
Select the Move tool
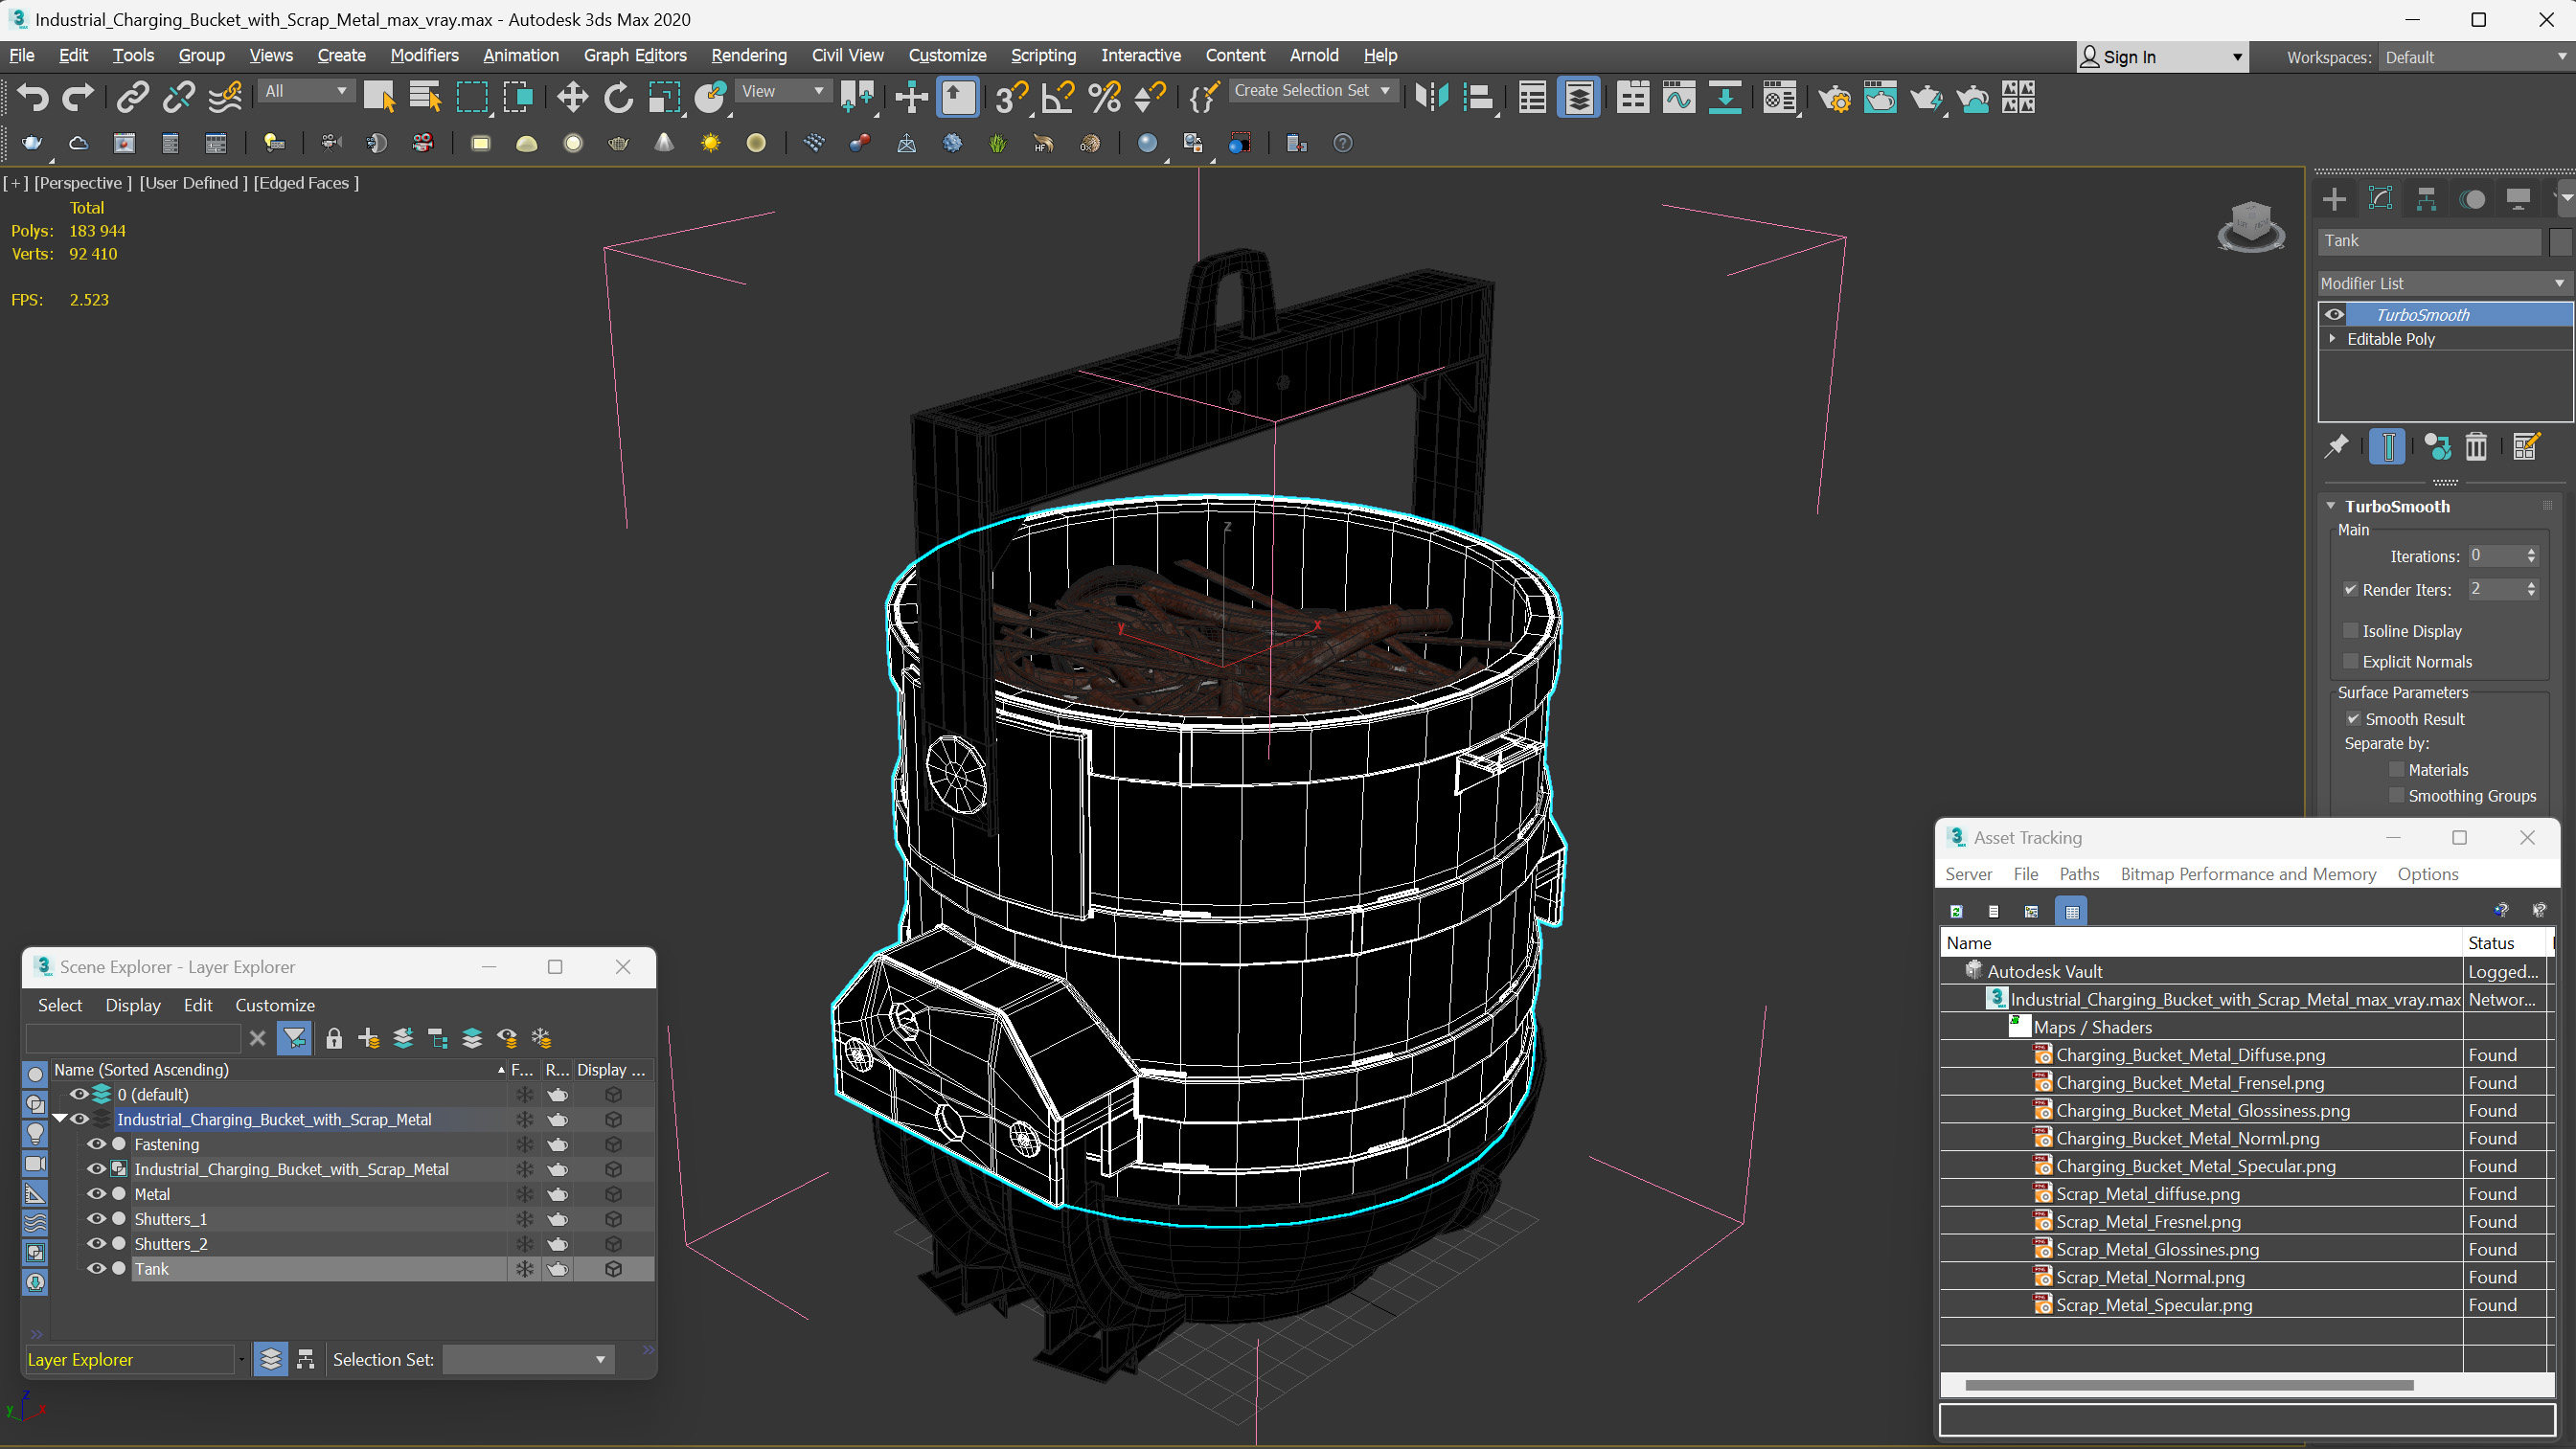pyautogui.click(x=572, y=97)
